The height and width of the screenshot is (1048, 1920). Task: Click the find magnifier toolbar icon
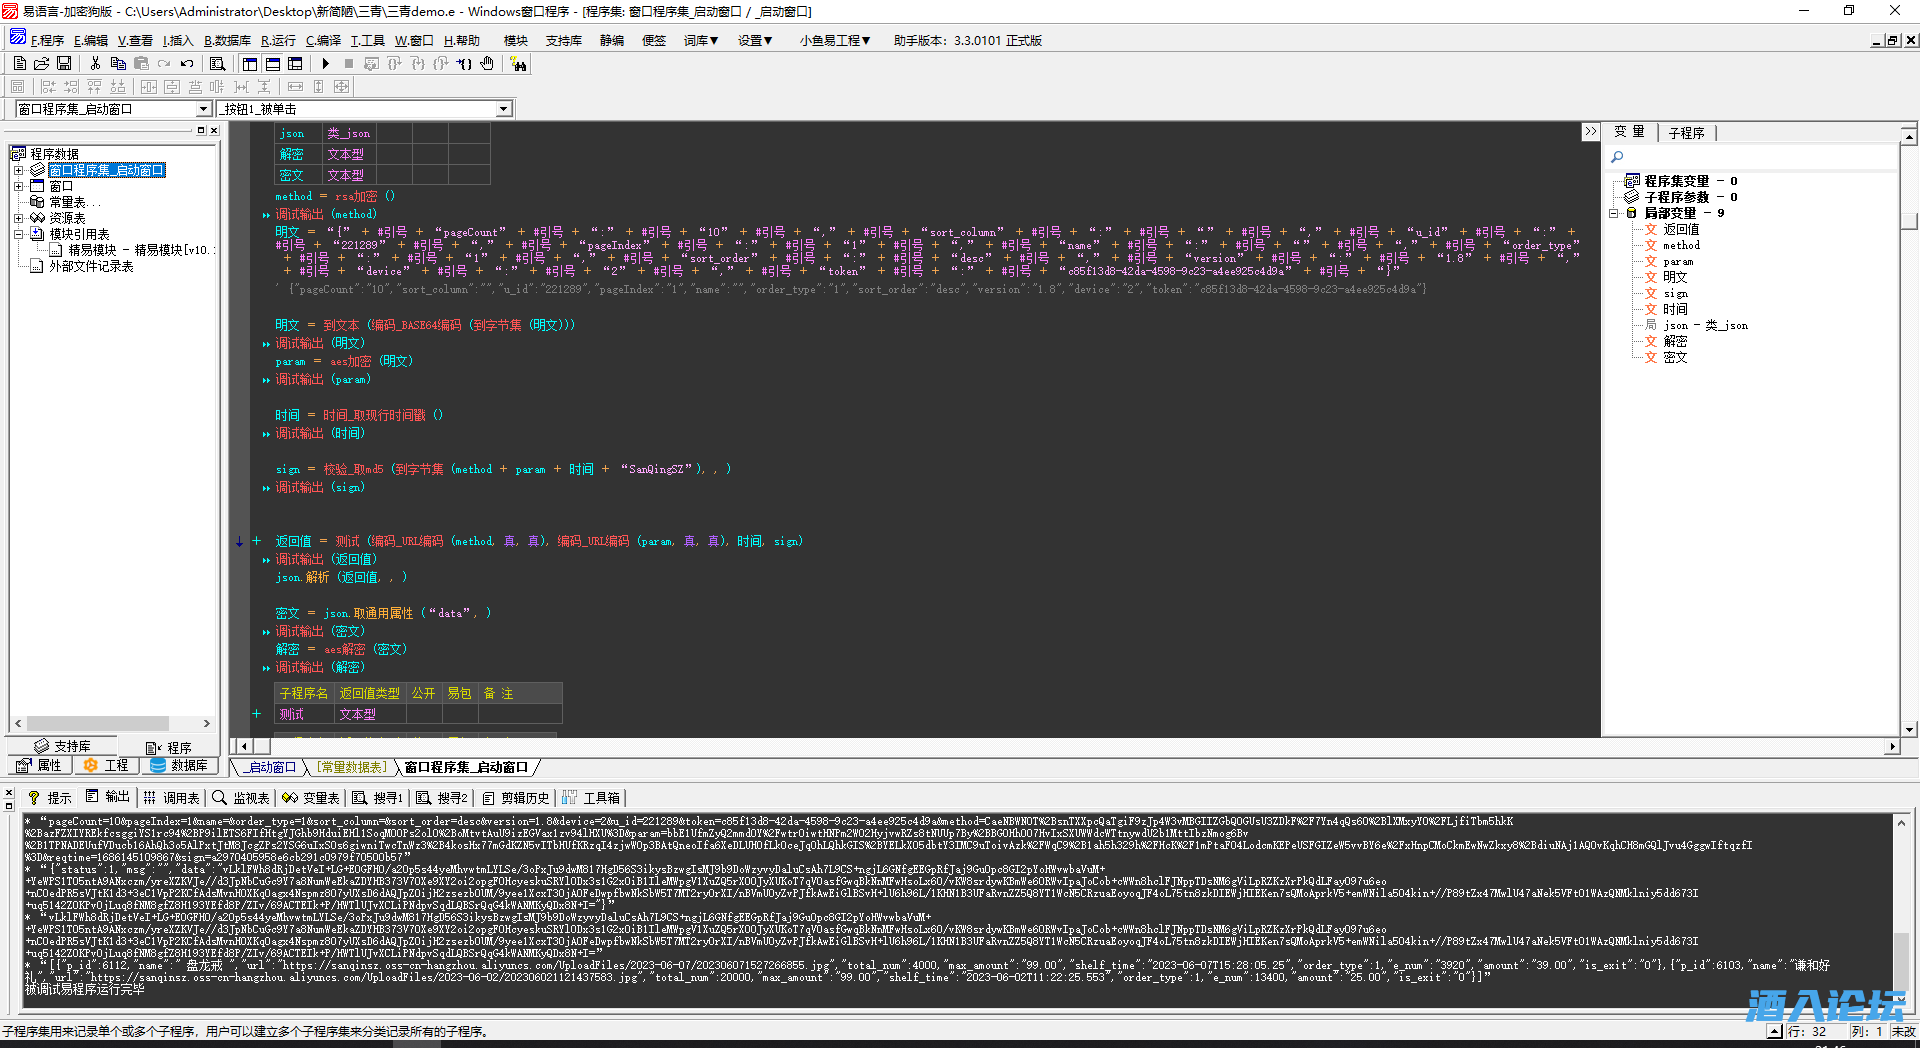tap(217, 64)
